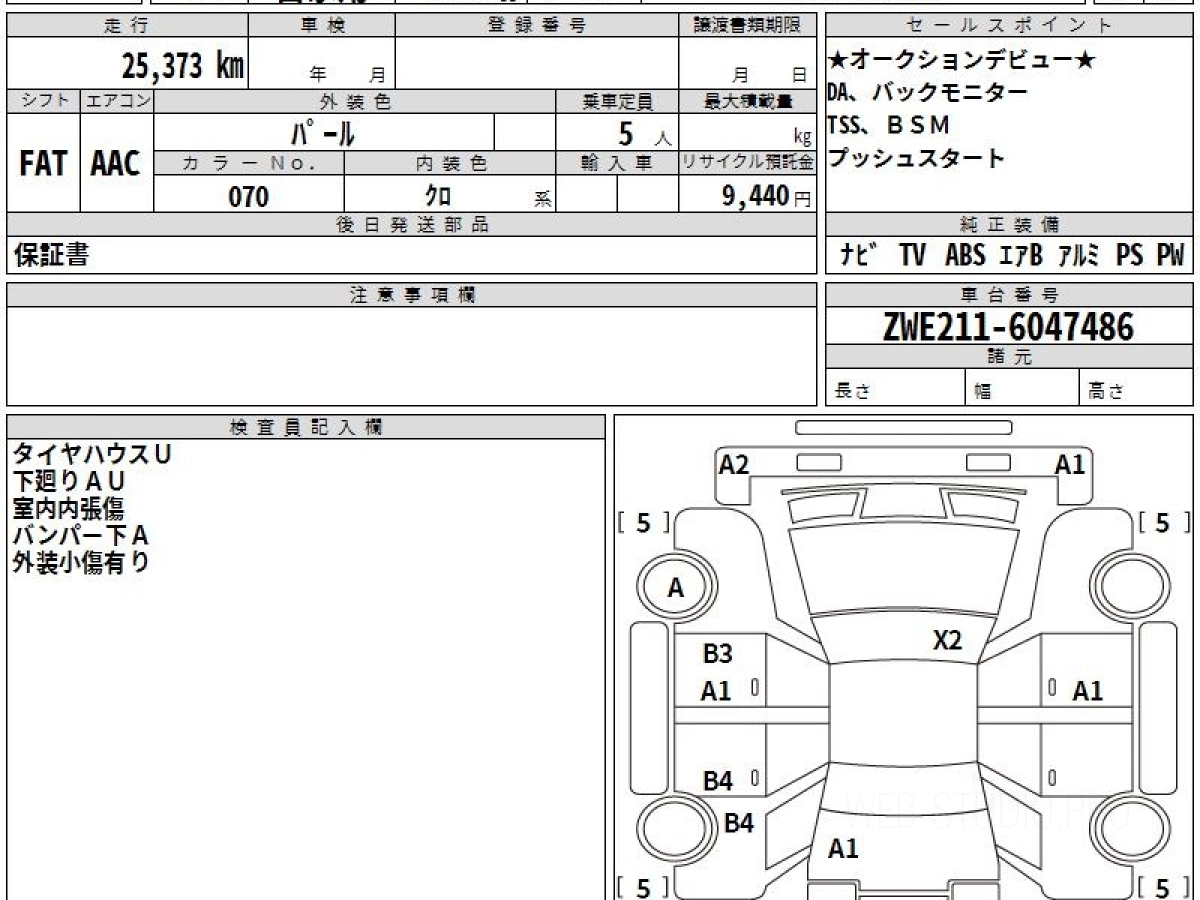Click the 輸入車 header

tap(617, 164)
